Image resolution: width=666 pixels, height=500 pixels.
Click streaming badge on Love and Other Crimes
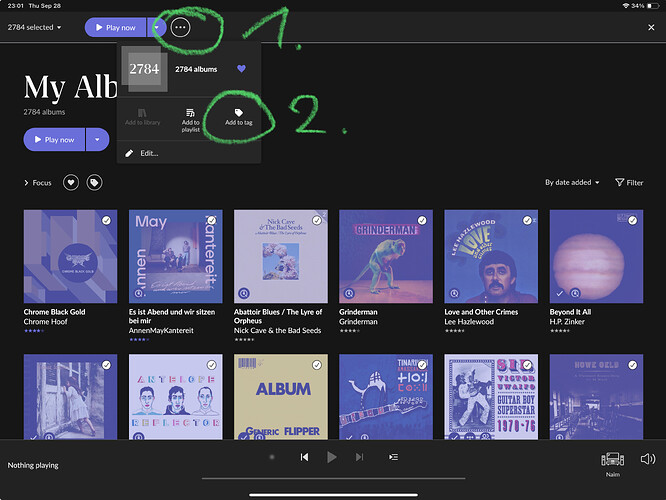454,293
